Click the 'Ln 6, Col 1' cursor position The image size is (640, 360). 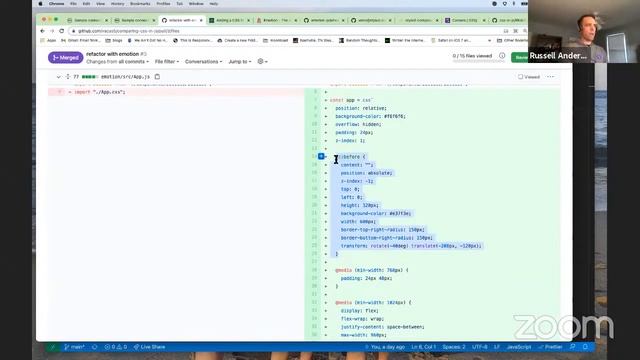[424, 347]
